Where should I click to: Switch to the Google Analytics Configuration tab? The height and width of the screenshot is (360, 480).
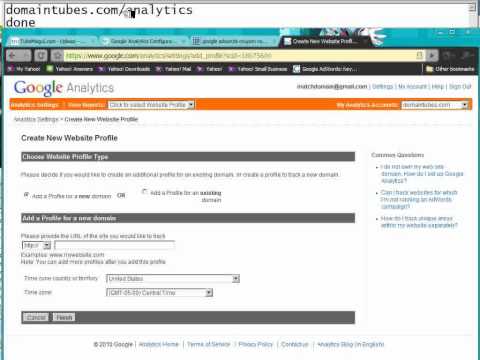tap(143, 41)
